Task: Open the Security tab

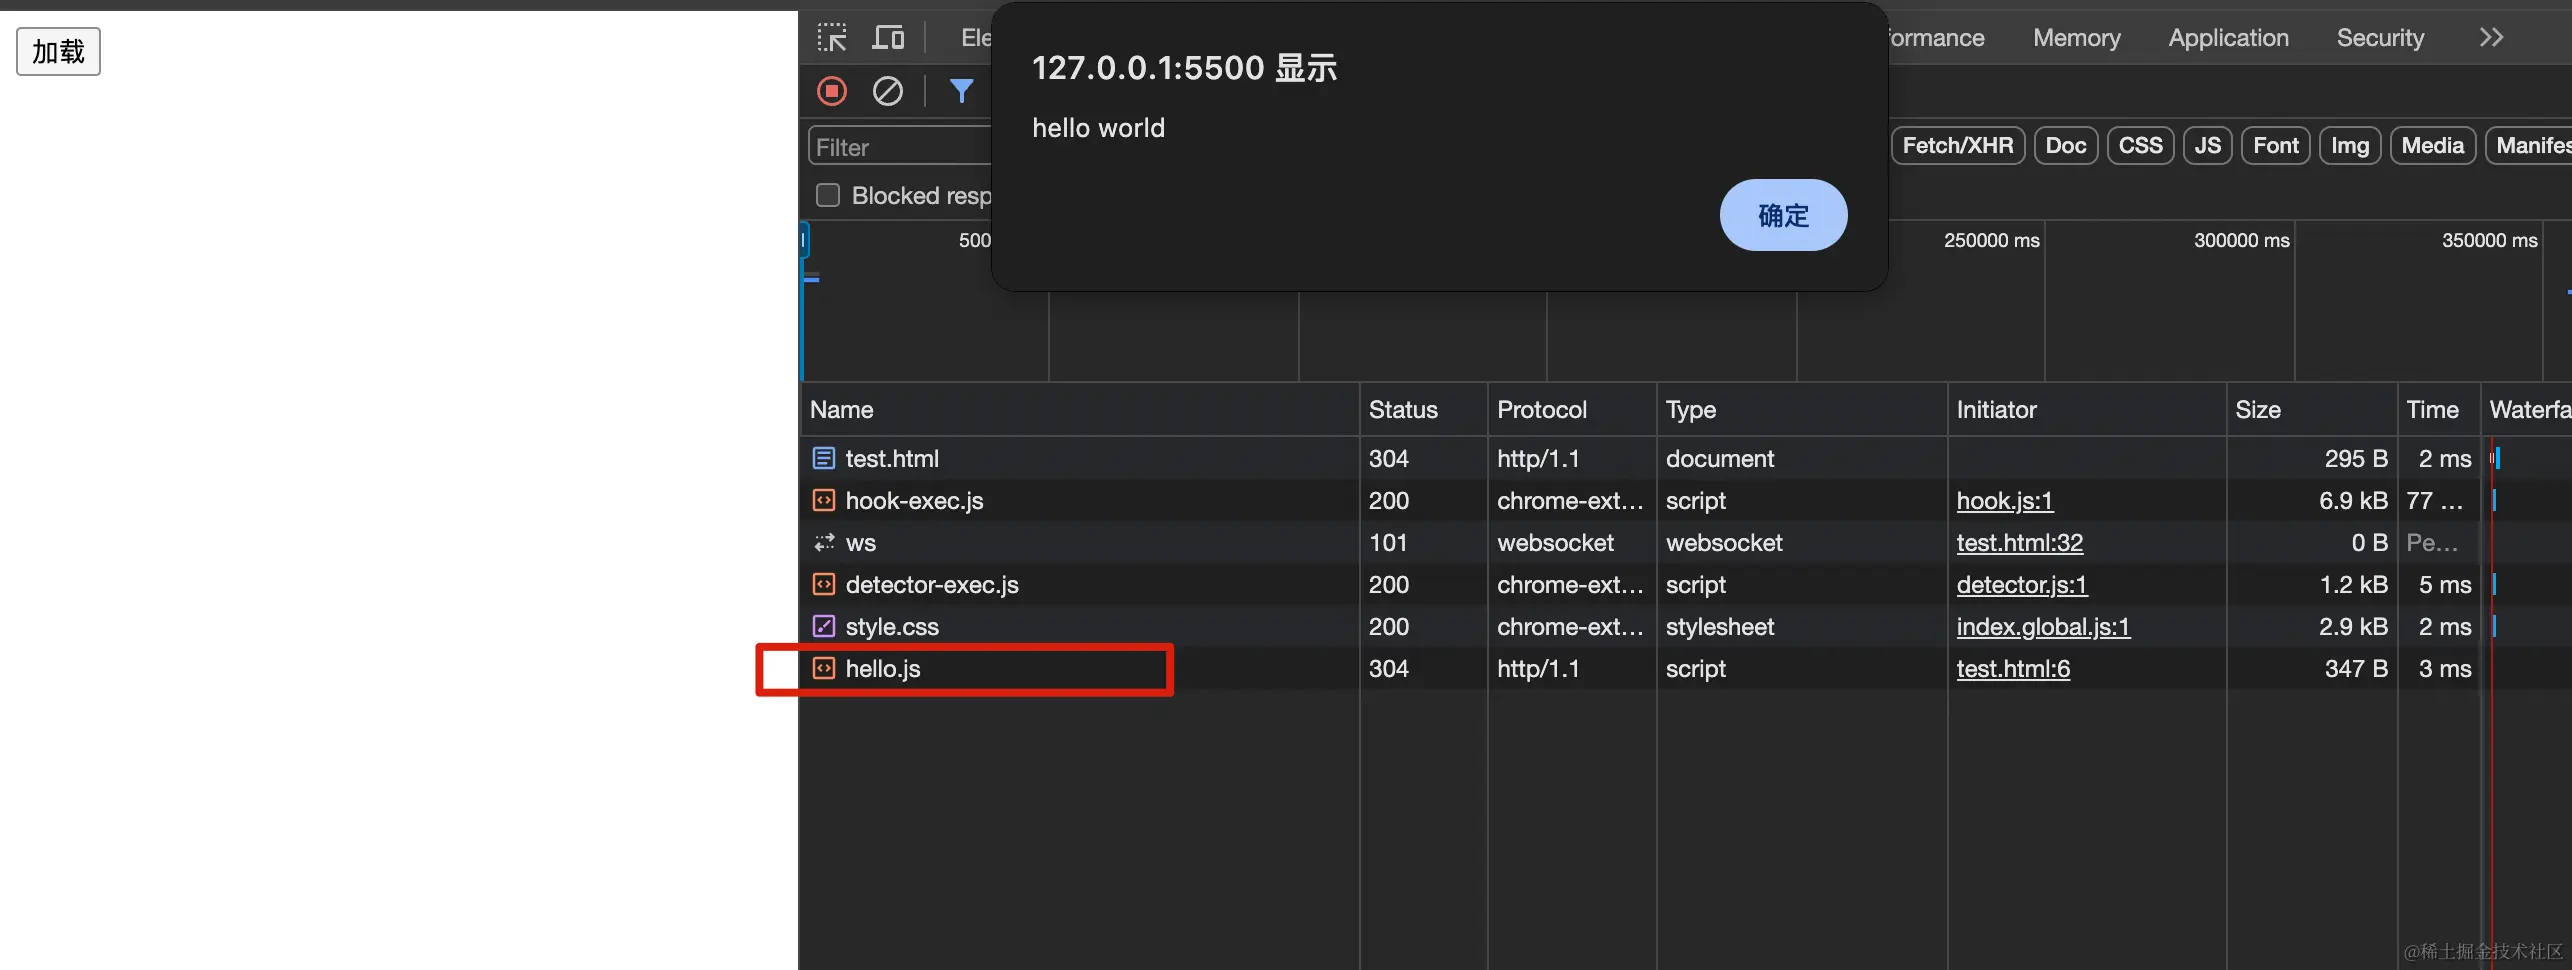Action: [x=2381, y=38]
